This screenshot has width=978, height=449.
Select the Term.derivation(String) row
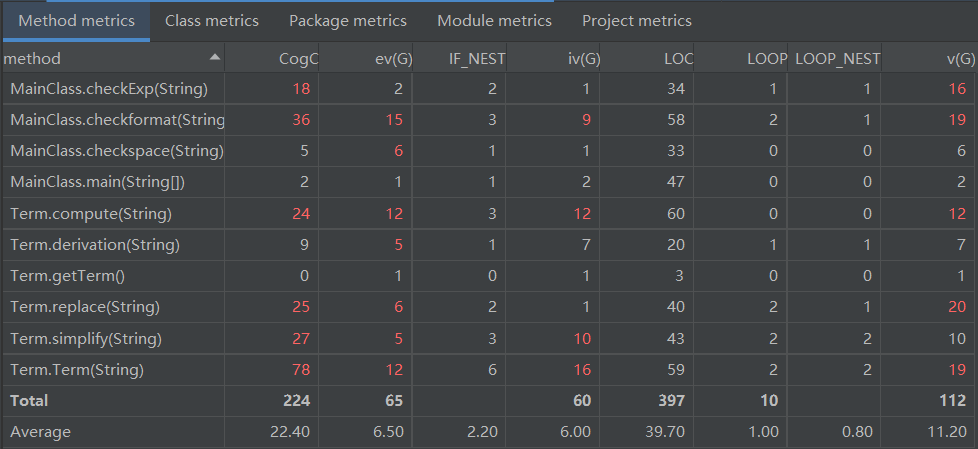click(489, 245)
